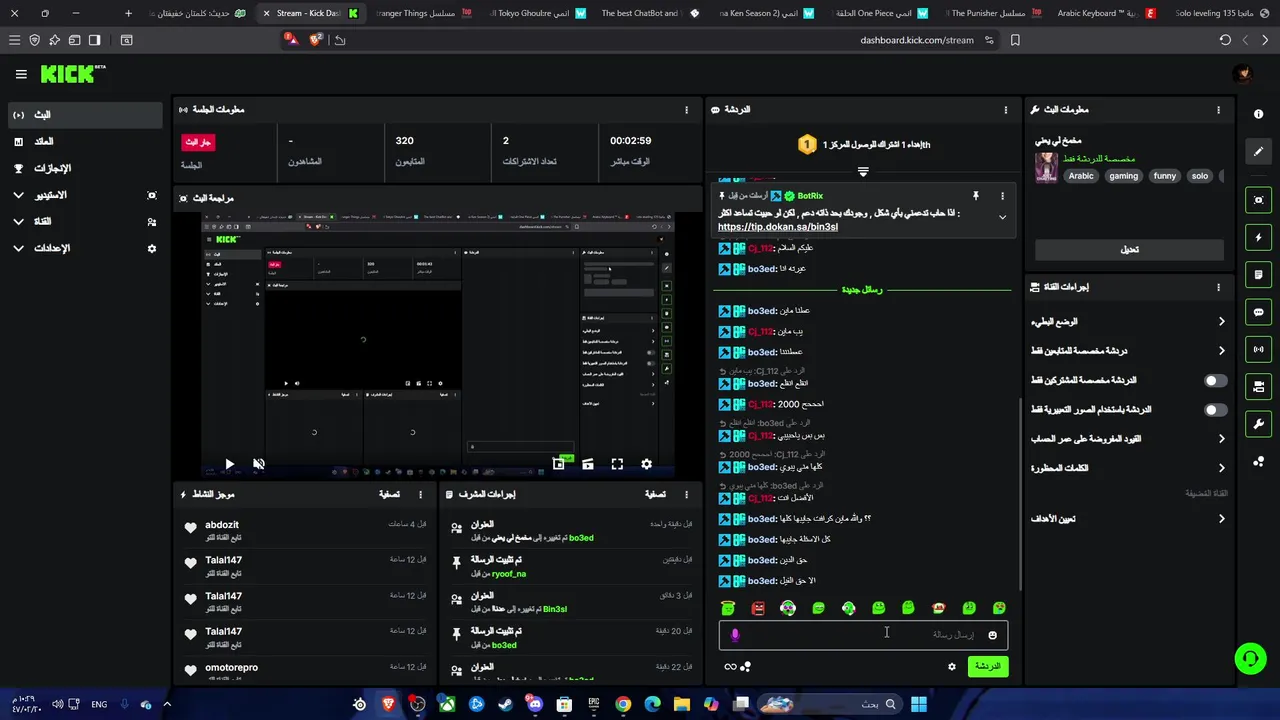Viewport: 1280px width, 720px height.
Task: Insert the red angry emote
Action: coord(758,608)
